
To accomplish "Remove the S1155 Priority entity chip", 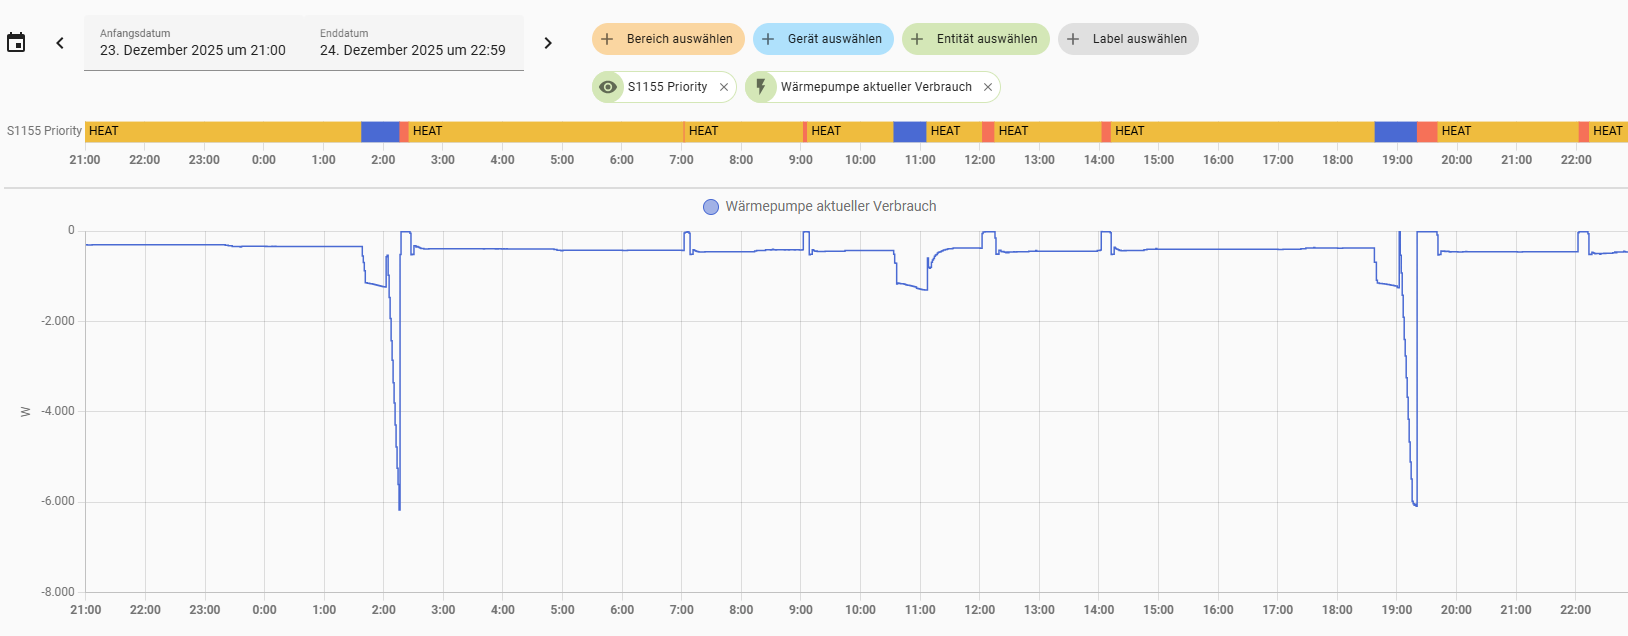I will click(x=724, y=87).
